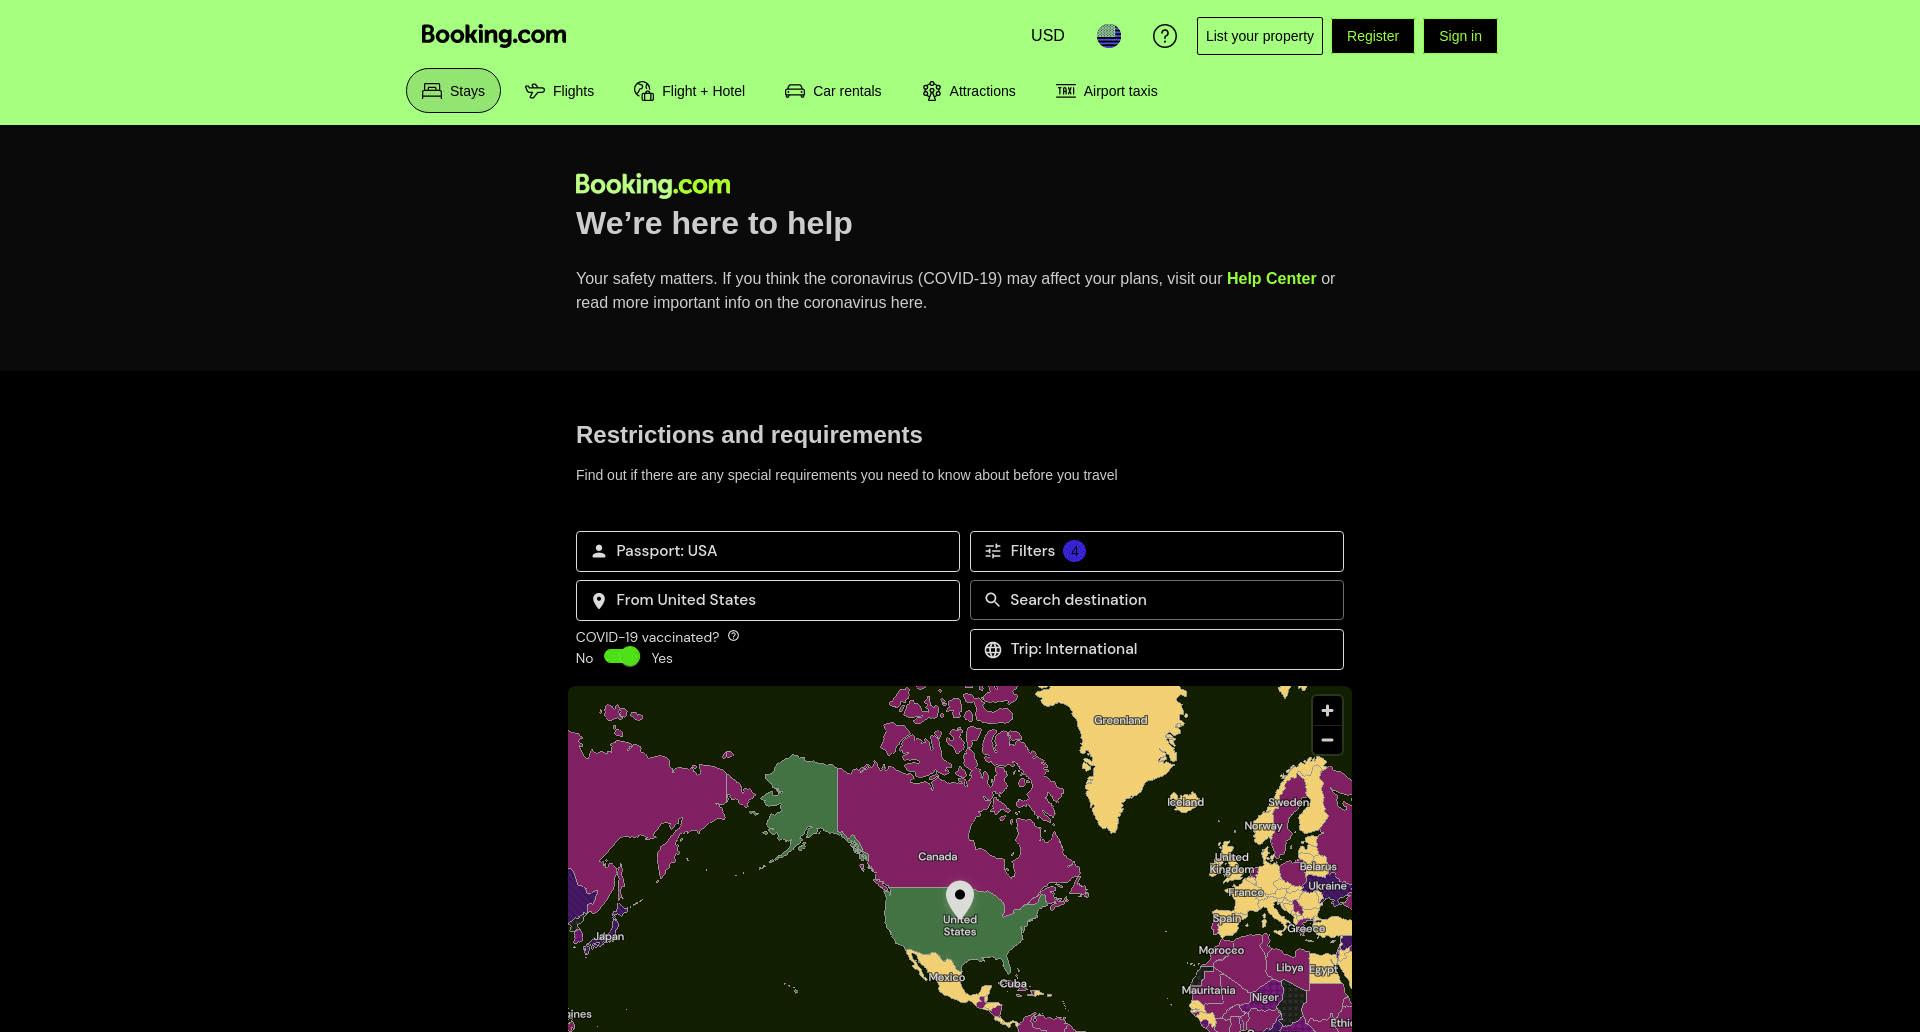The image size is (1920, 1032).
Task: Click the Search destination field
Action: pos(1157,600)
